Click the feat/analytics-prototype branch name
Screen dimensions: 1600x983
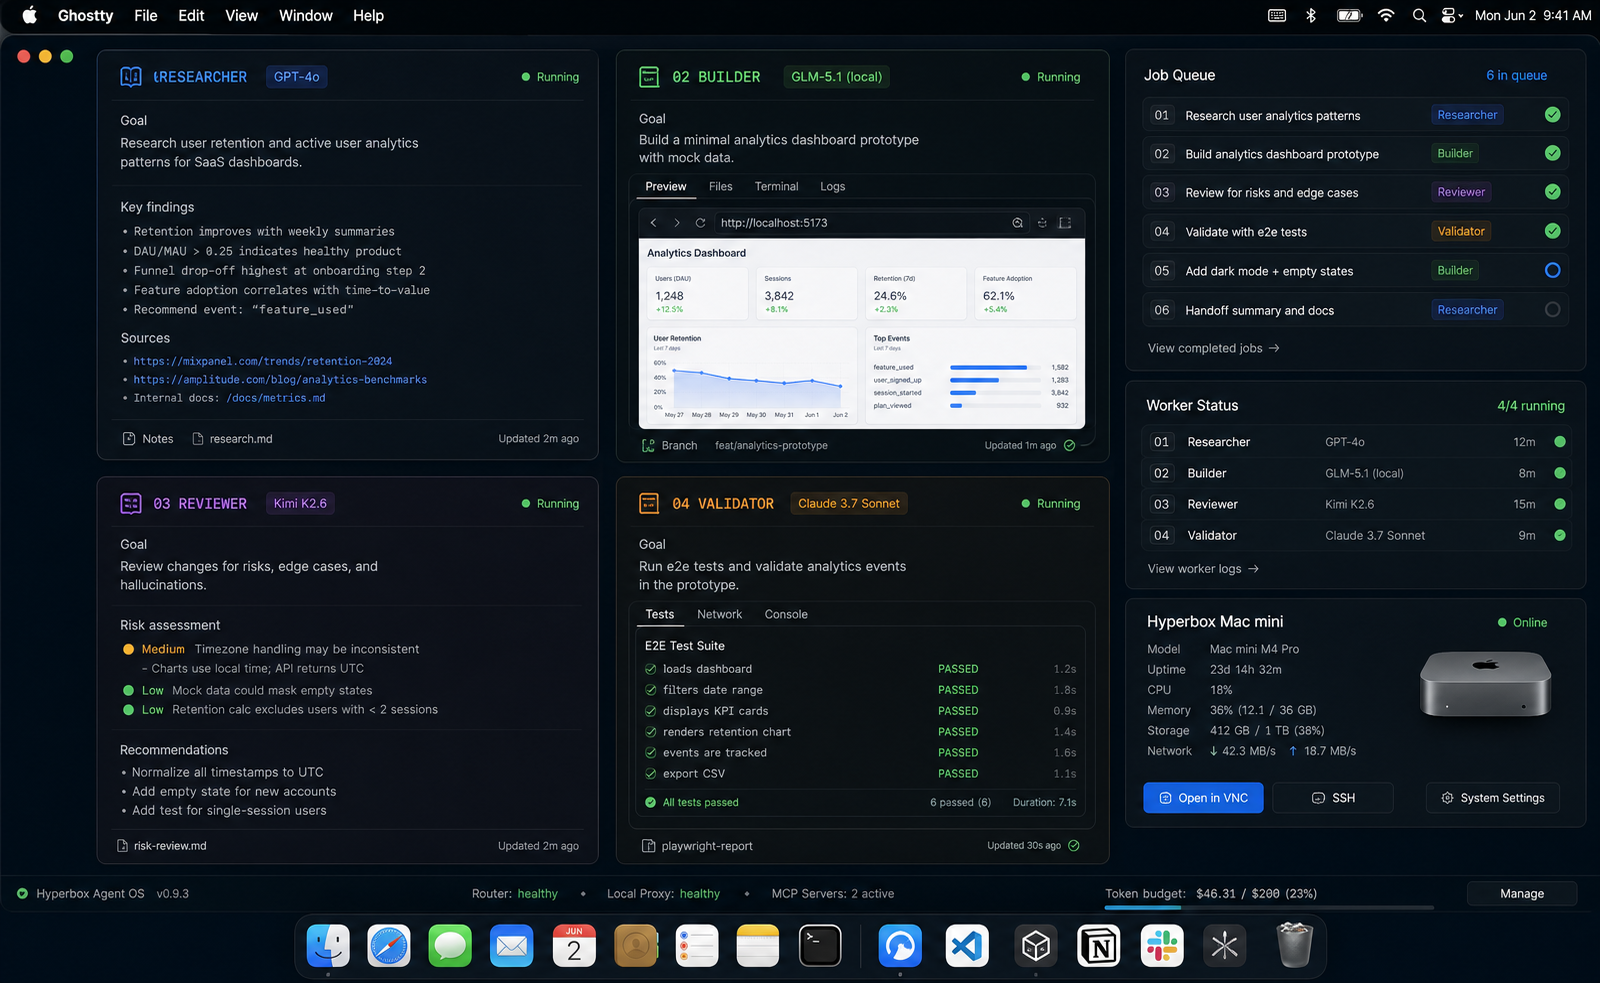tap(771, 446)
